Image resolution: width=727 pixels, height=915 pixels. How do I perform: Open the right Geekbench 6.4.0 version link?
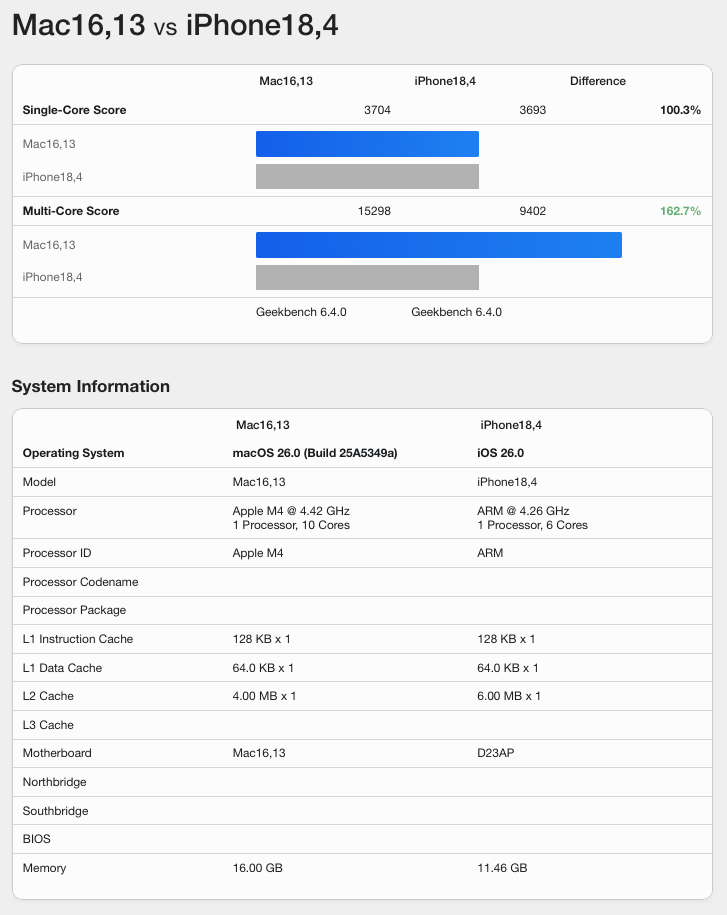[456, 312]
